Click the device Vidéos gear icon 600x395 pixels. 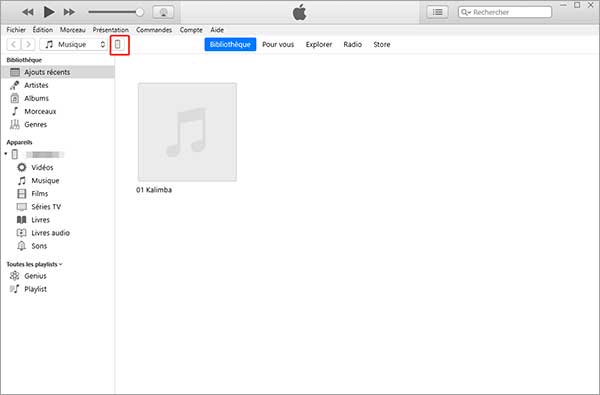pyautogui.click(x=22, y=167)
